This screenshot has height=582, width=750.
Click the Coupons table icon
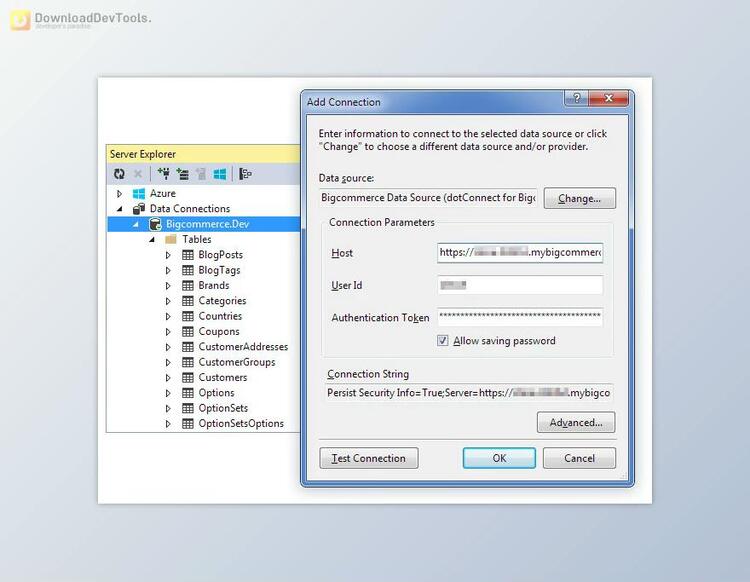click(188, 331)
